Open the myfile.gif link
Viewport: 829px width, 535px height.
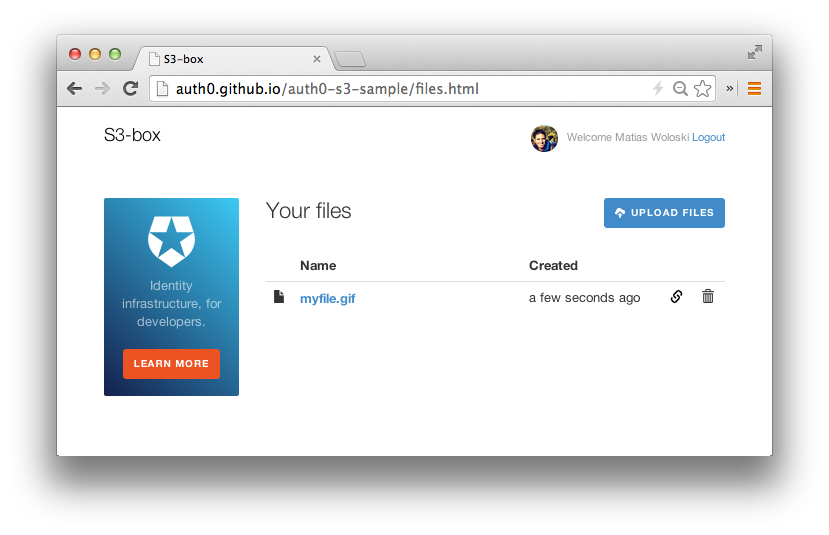(327, 299)
